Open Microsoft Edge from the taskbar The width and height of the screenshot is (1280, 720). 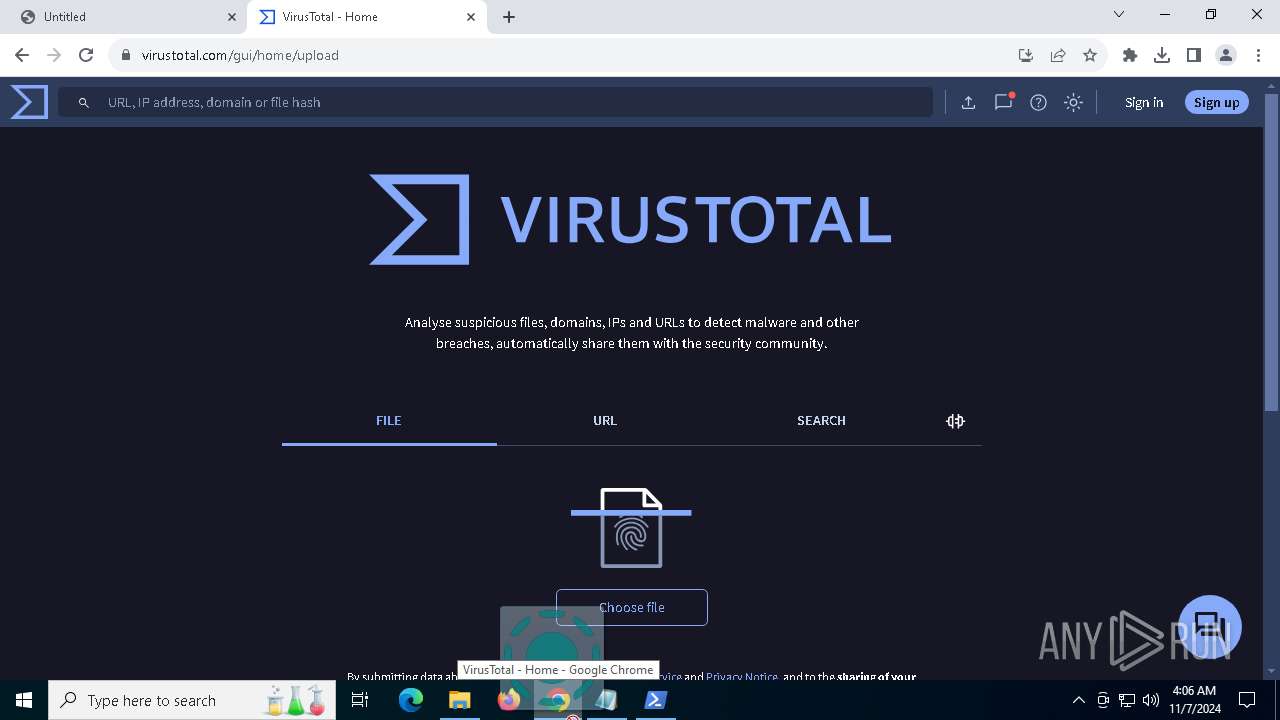(411, 700)
